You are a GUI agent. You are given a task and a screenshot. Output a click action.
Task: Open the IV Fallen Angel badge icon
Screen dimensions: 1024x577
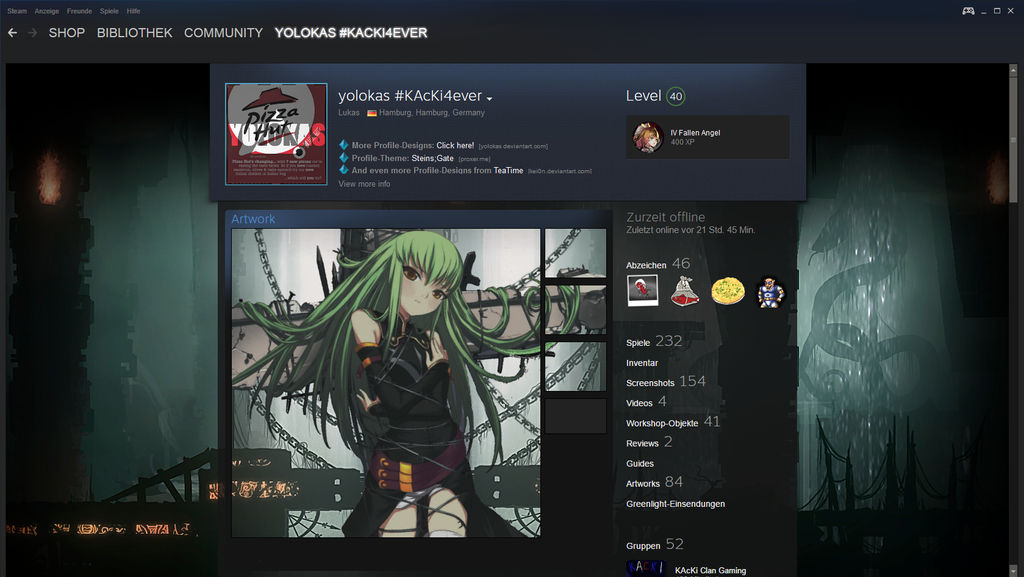[648, 137]
